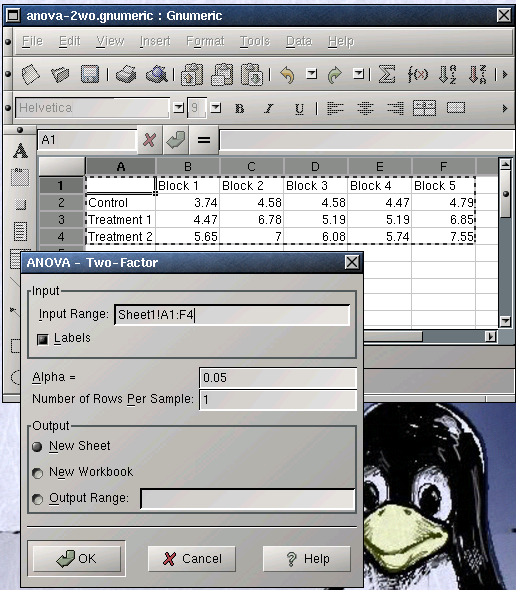This screenshot has height=590, width=516.
Task: Toggle Bold formatting button
Action: tap(239, 108)
